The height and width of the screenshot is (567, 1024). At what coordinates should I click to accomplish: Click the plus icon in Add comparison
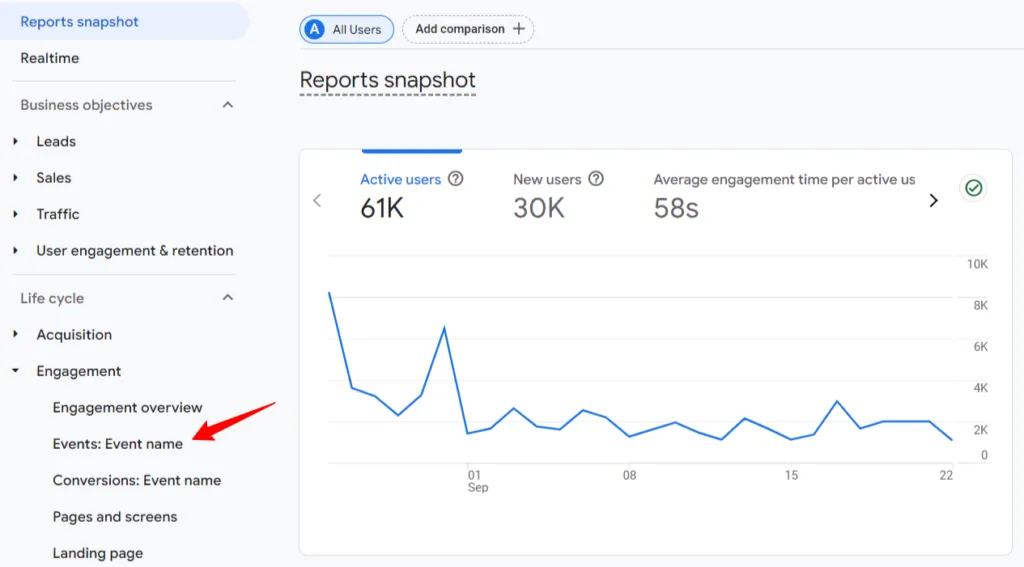[x=519, y=29]
